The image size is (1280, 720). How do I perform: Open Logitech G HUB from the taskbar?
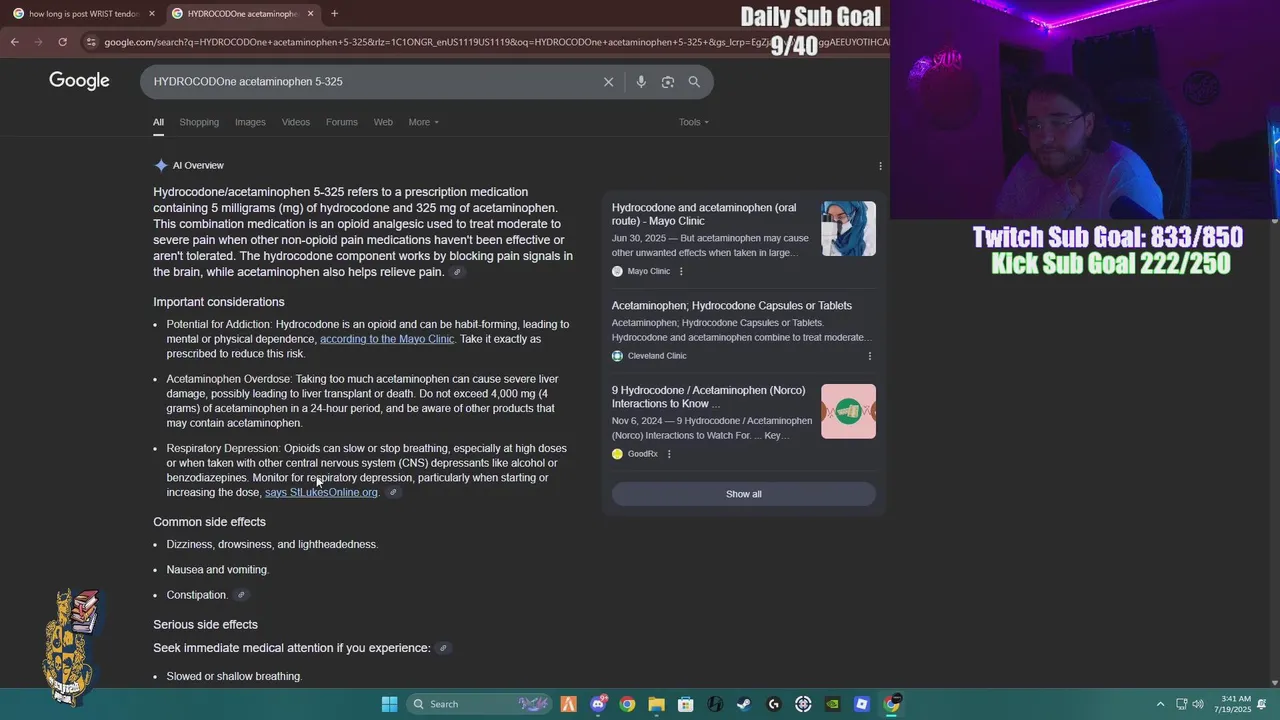(773, 704)
